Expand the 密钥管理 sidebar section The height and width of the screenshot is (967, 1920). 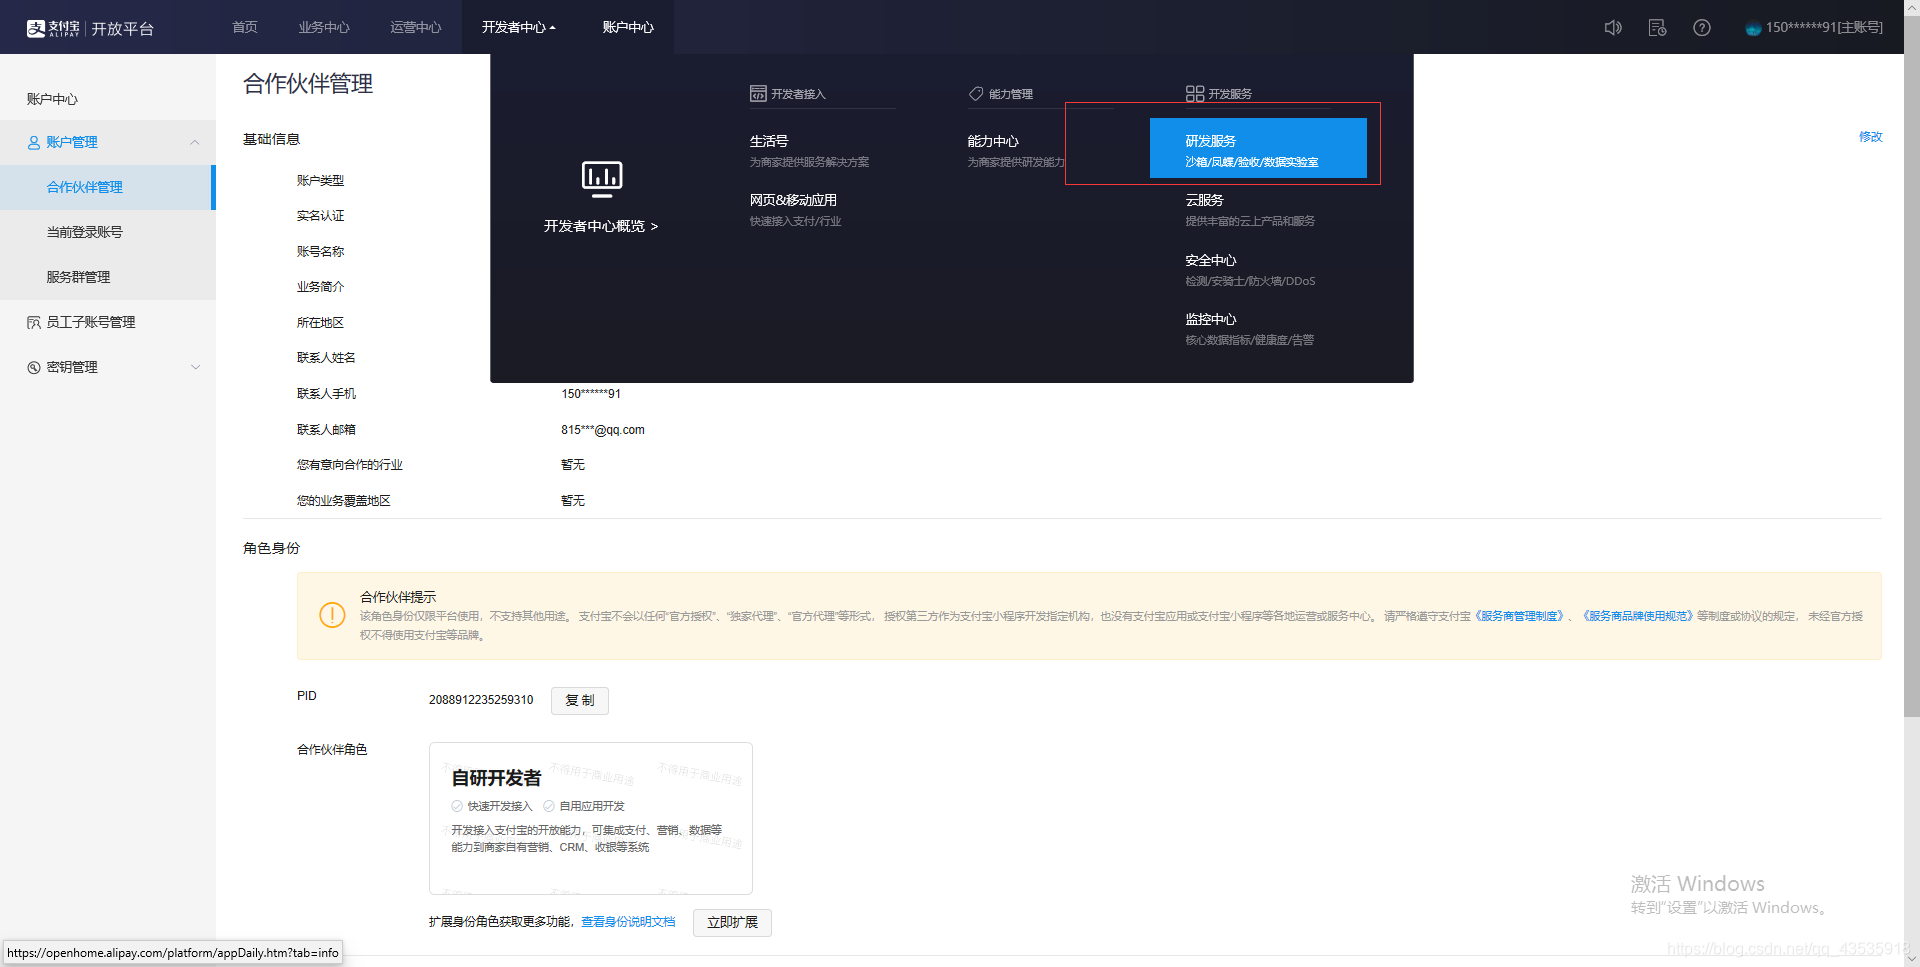195,367
